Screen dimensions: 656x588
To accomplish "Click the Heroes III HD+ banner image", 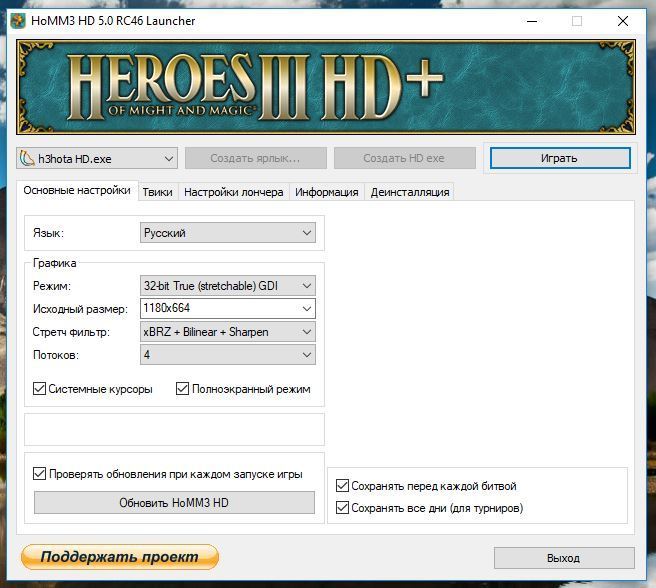I will click(x=326, y=87).
